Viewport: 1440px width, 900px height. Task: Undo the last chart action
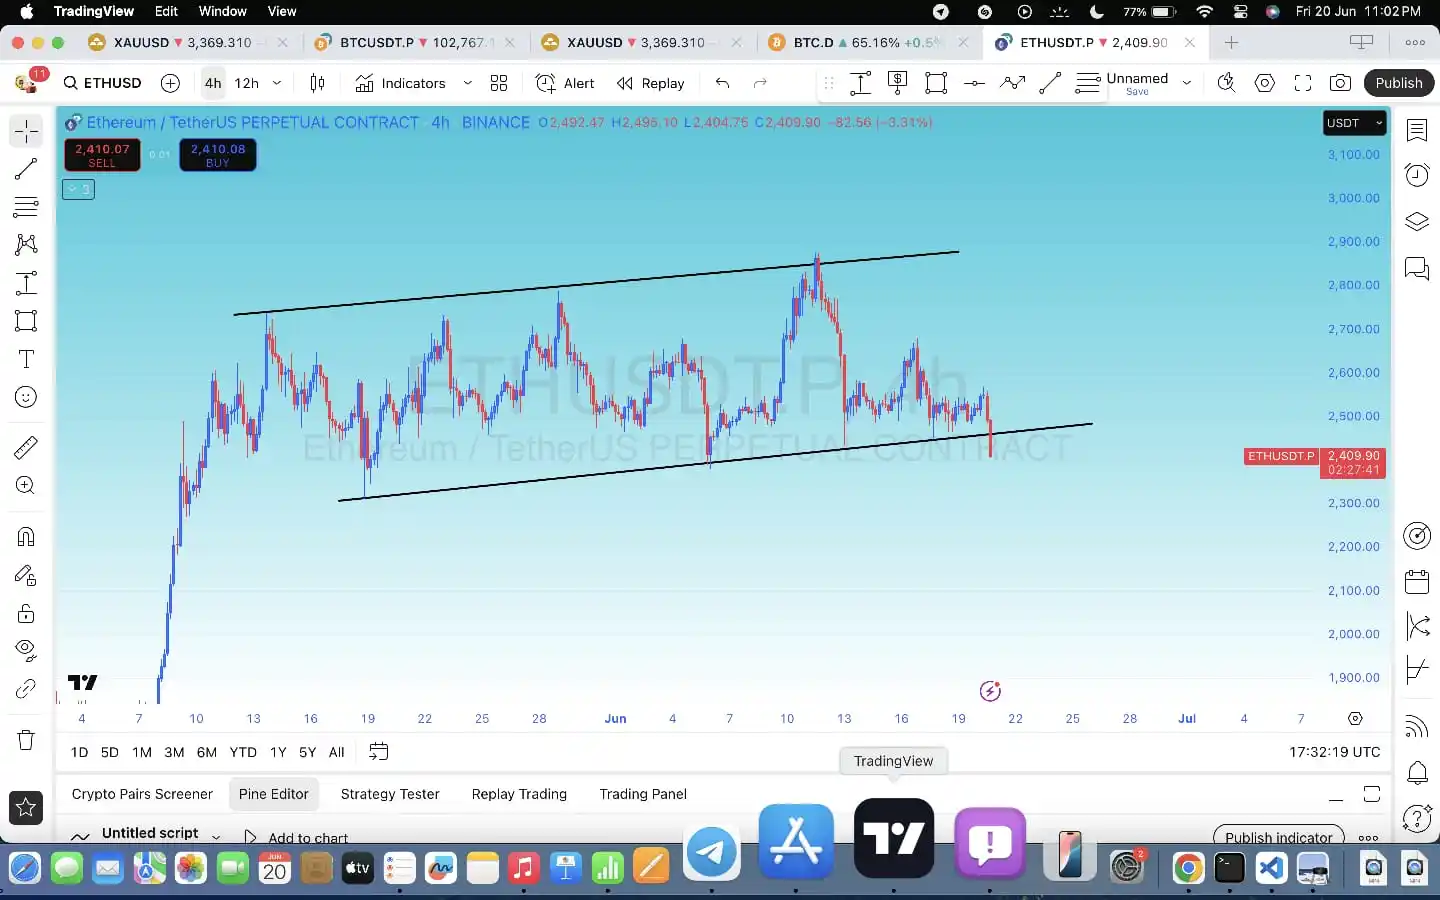pos(722,83)
